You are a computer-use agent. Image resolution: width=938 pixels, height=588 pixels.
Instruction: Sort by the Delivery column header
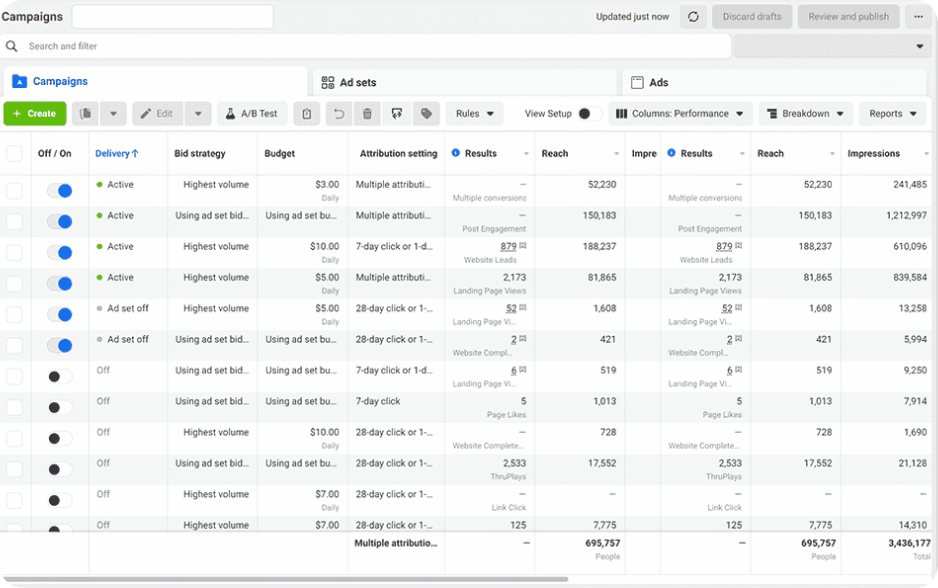(x=117, y=154)
